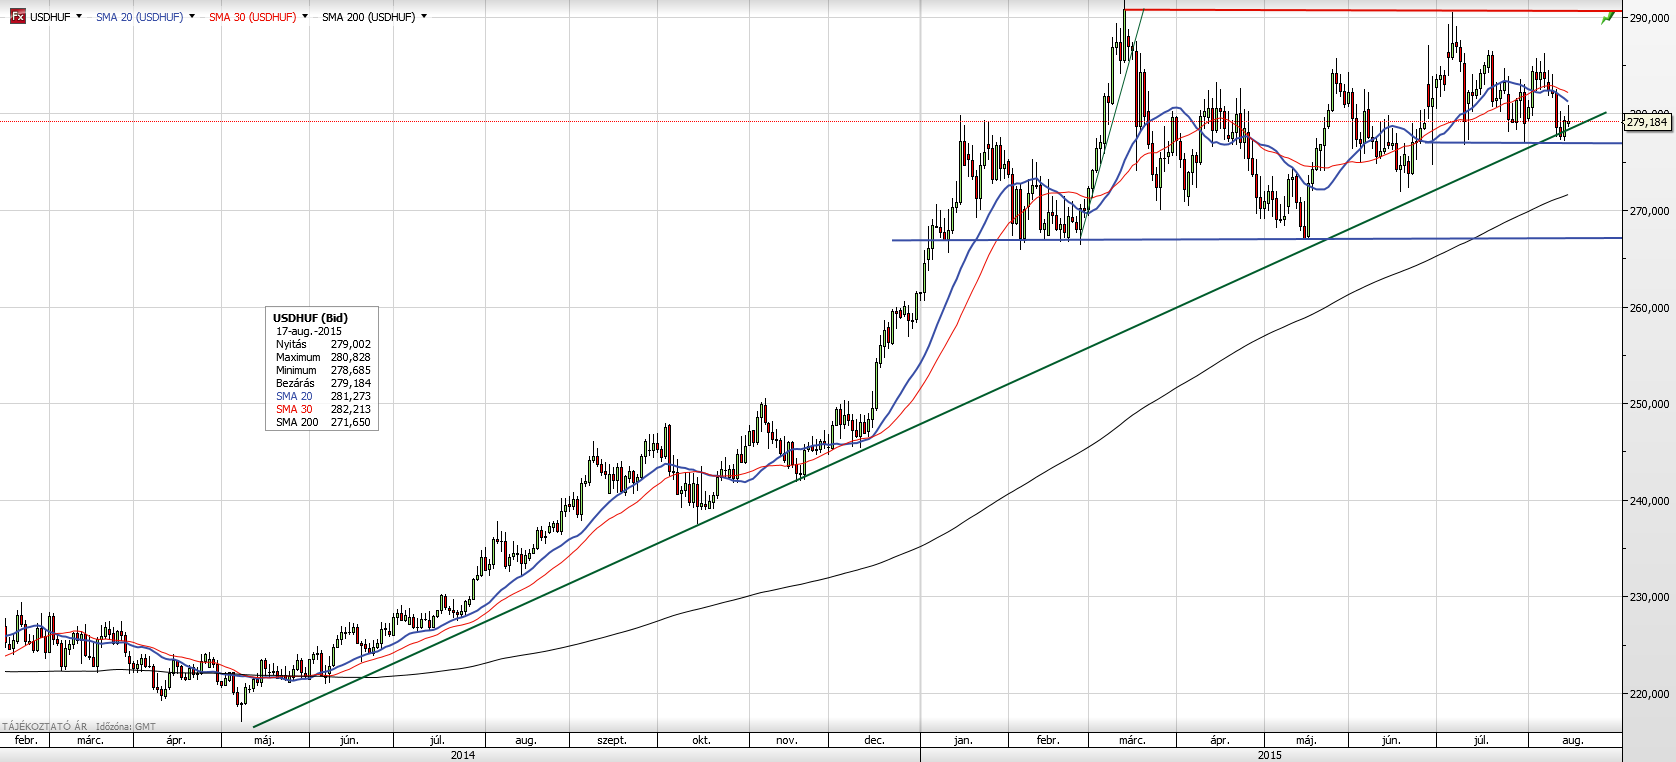Click the 290,000 price axis label
The height and width of the screenshot is (762, 1676).
click(x=1649, y=18)
